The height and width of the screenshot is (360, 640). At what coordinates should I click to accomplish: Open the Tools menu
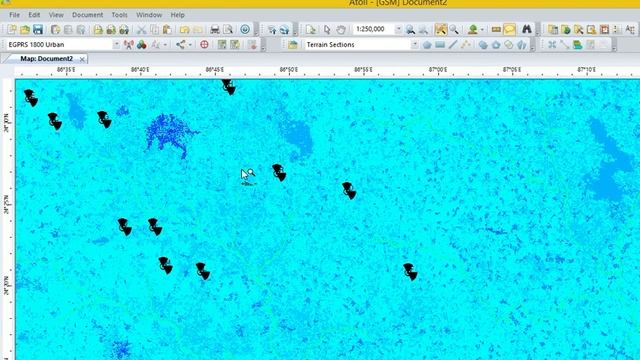[x=120, y=15]
